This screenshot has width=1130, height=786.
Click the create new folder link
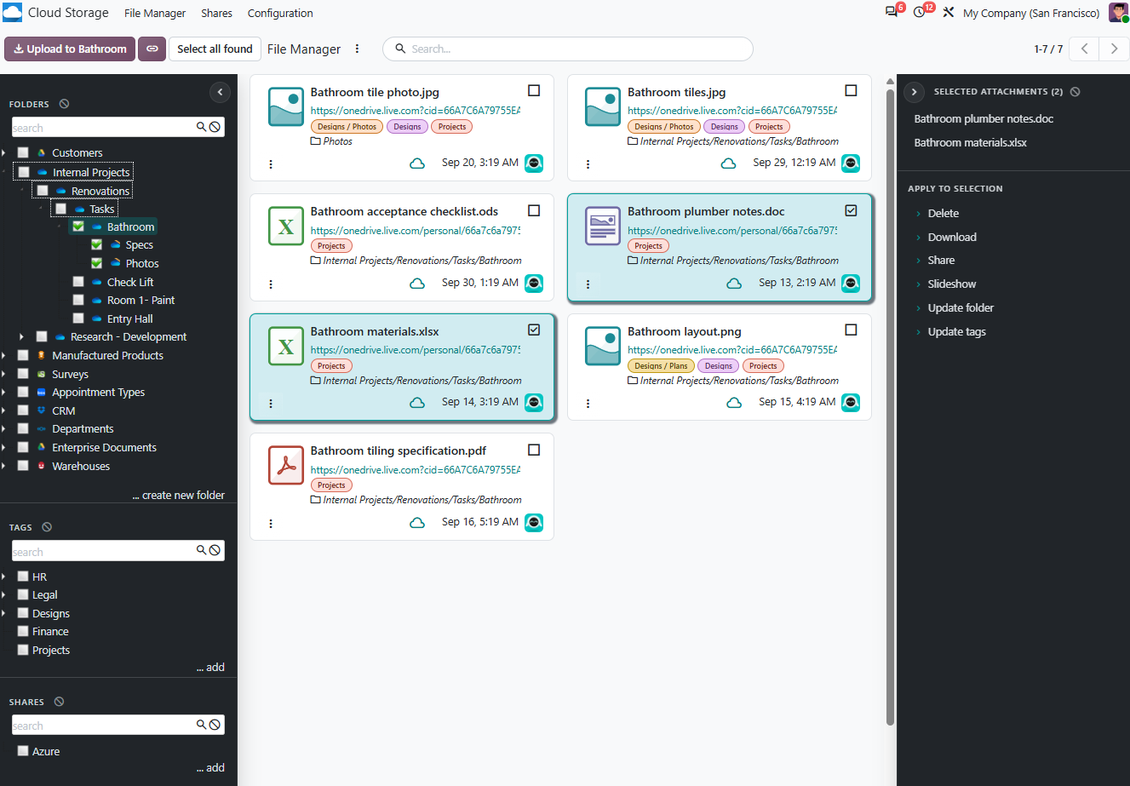pyautogui.click(x=178, y=495)
